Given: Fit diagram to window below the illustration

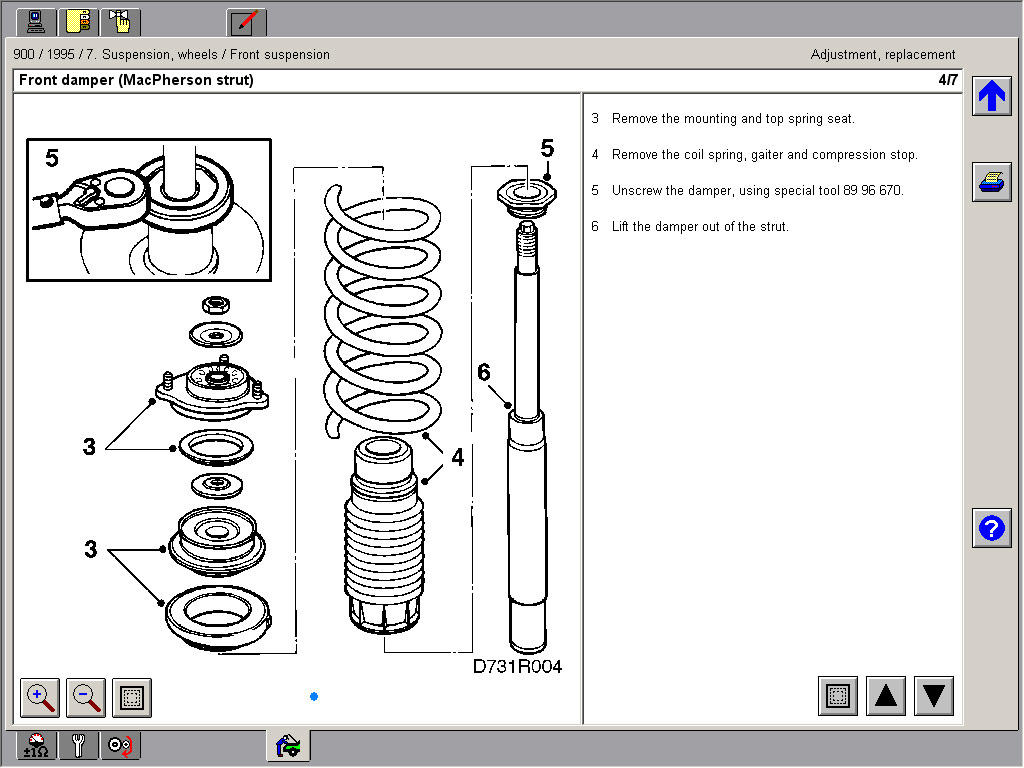Looking at the screenshot, I should [x=132, y=697].
